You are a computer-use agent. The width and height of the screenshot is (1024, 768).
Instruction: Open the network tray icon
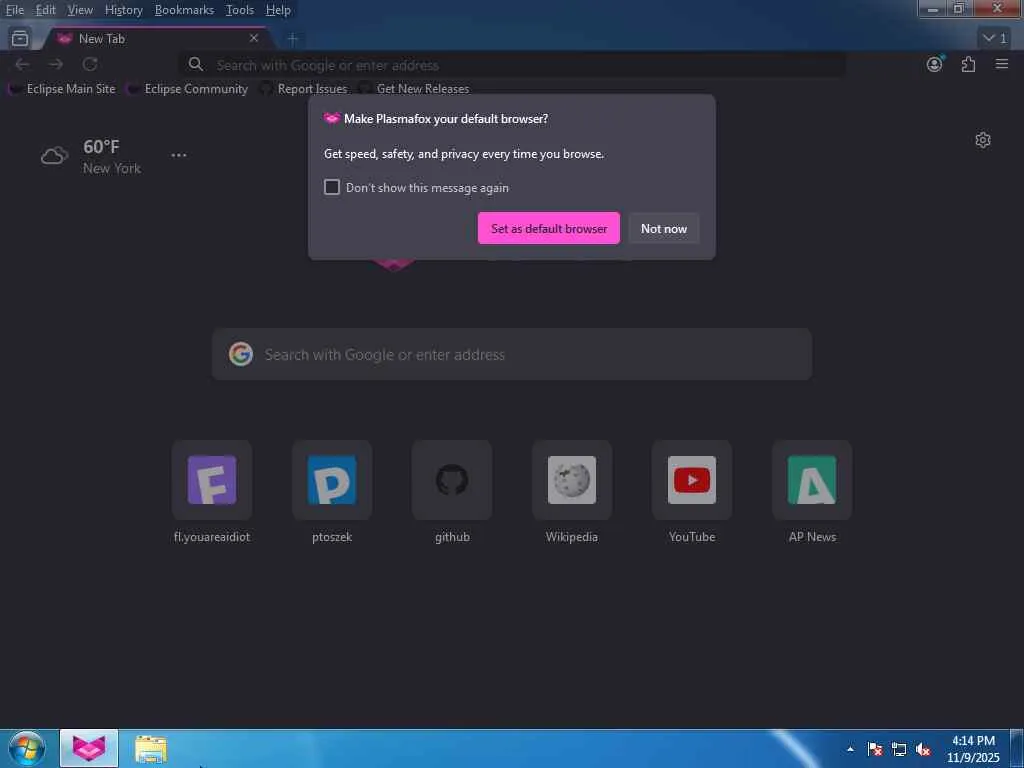point(899,749)
